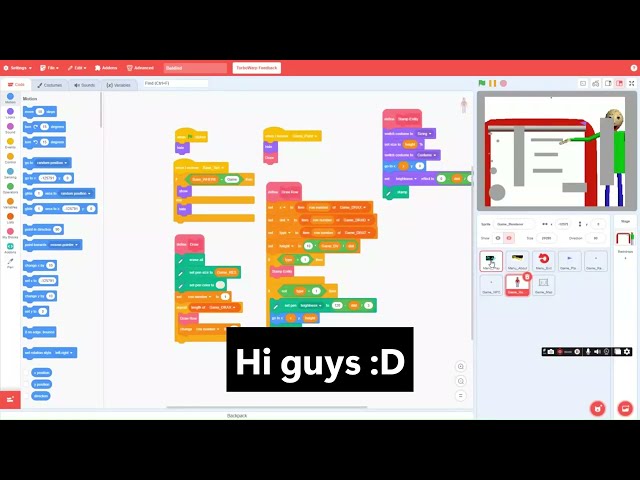Reset workspace zoom with the equals button
Screen dimensions: 640x480
tap(461, 396)
